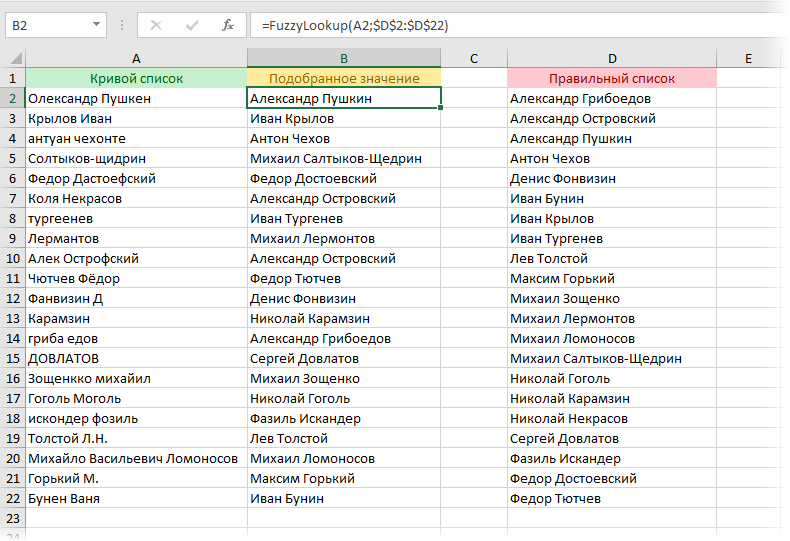790x541 pixels.
Task: Select cell 'Горький М.'
Action: click(136, 479)
